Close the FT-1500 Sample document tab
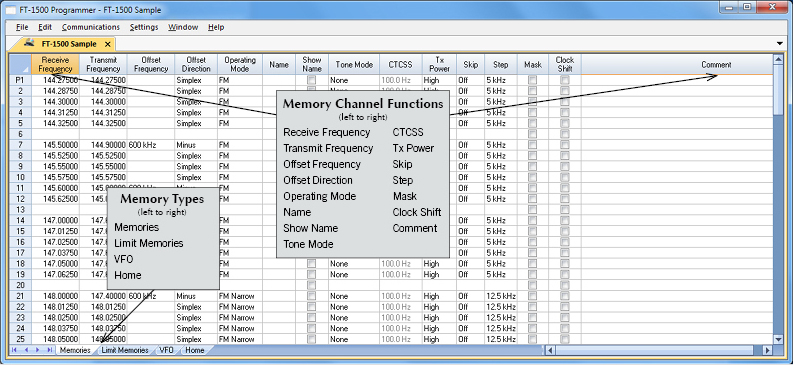Viewport: 793px width, 365px height. (x=107, y=44)
